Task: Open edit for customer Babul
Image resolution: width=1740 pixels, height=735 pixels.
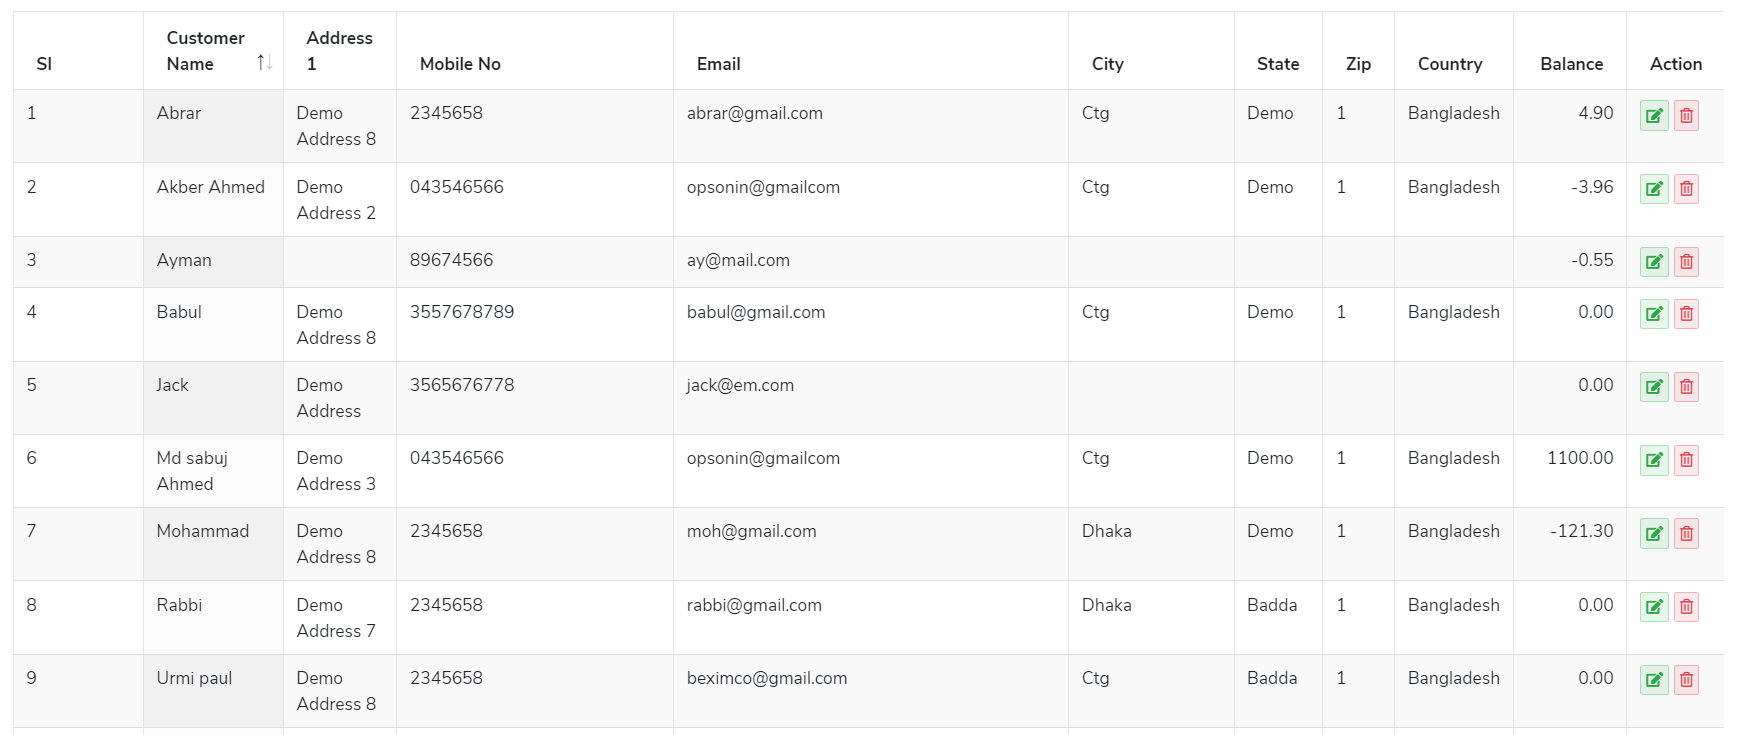Action: click(1654, 314)
